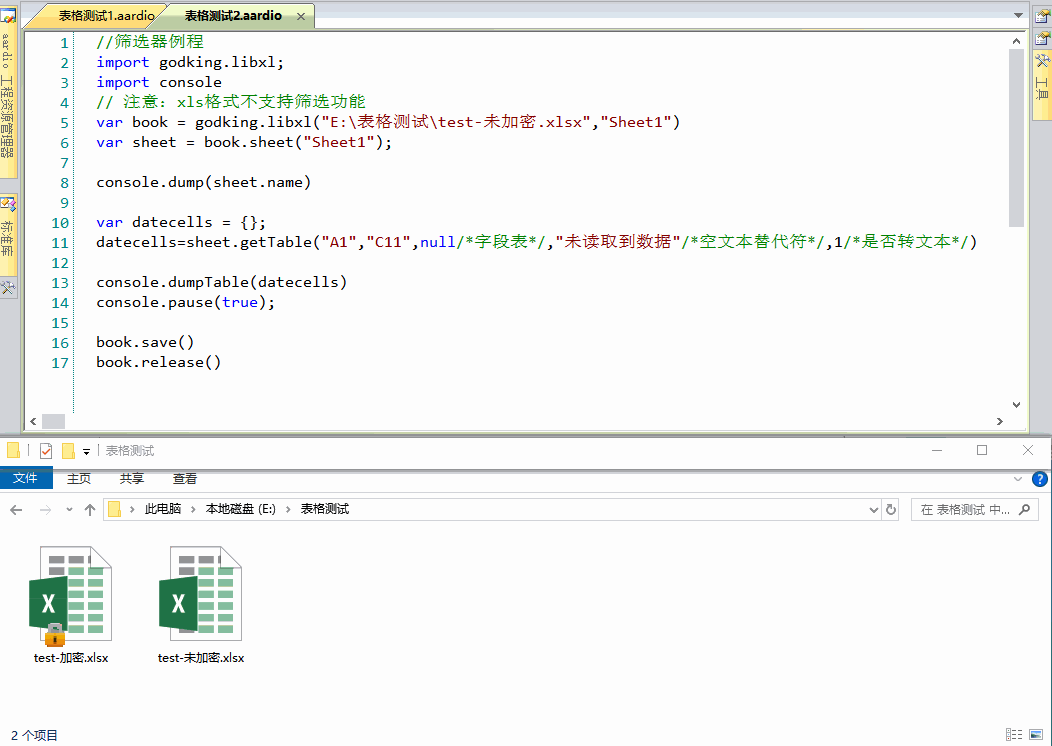Click the folder icon in the address bar
This screenshot has height=746, width=1052.
tap(115, 509)
